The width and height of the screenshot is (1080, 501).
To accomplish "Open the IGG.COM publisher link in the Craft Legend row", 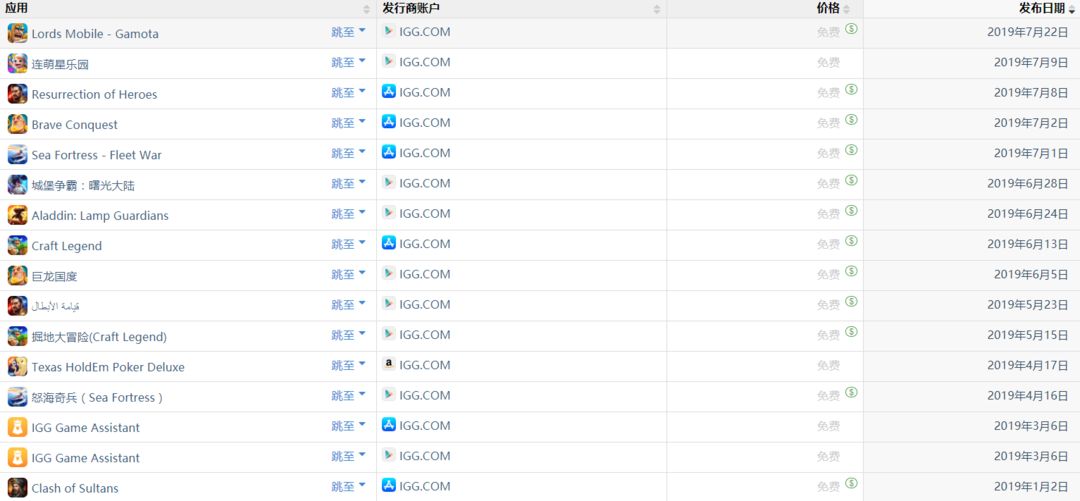I will 425,244.
